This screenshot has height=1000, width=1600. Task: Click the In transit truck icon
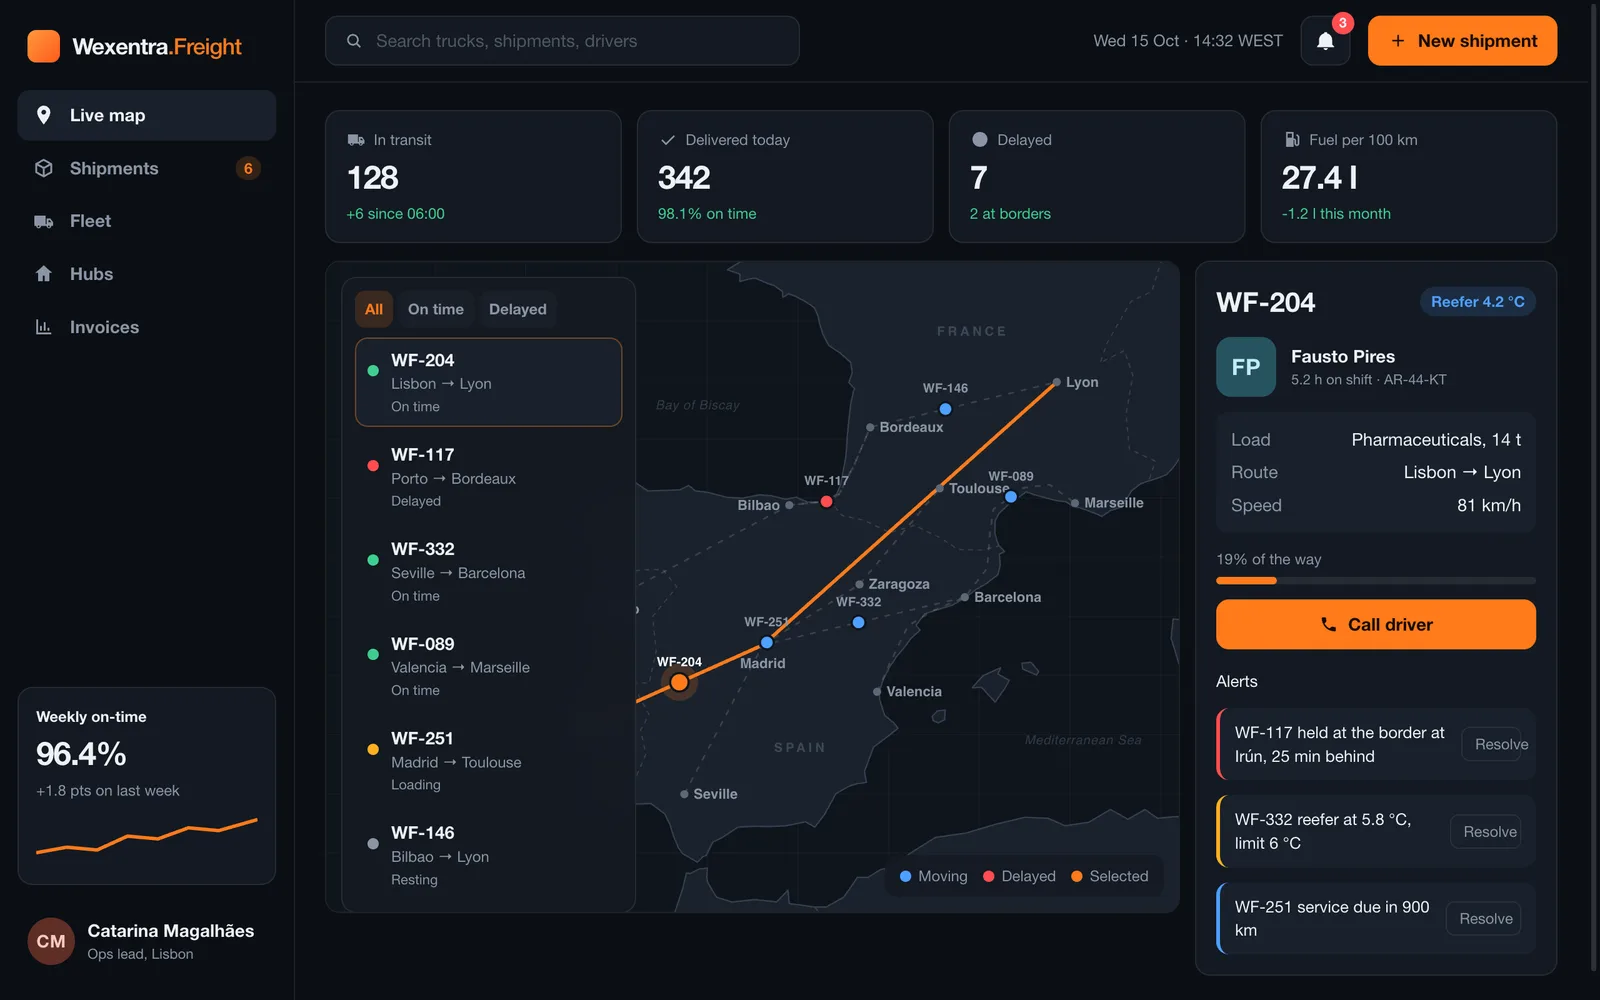356,140
